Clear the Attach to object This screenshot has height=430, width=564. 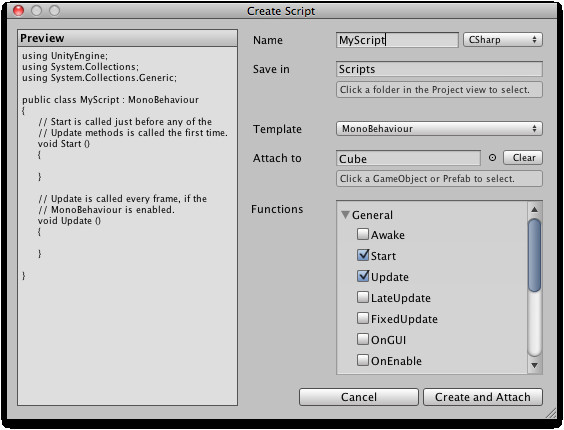pyautogui.click(x=523, y=158)
